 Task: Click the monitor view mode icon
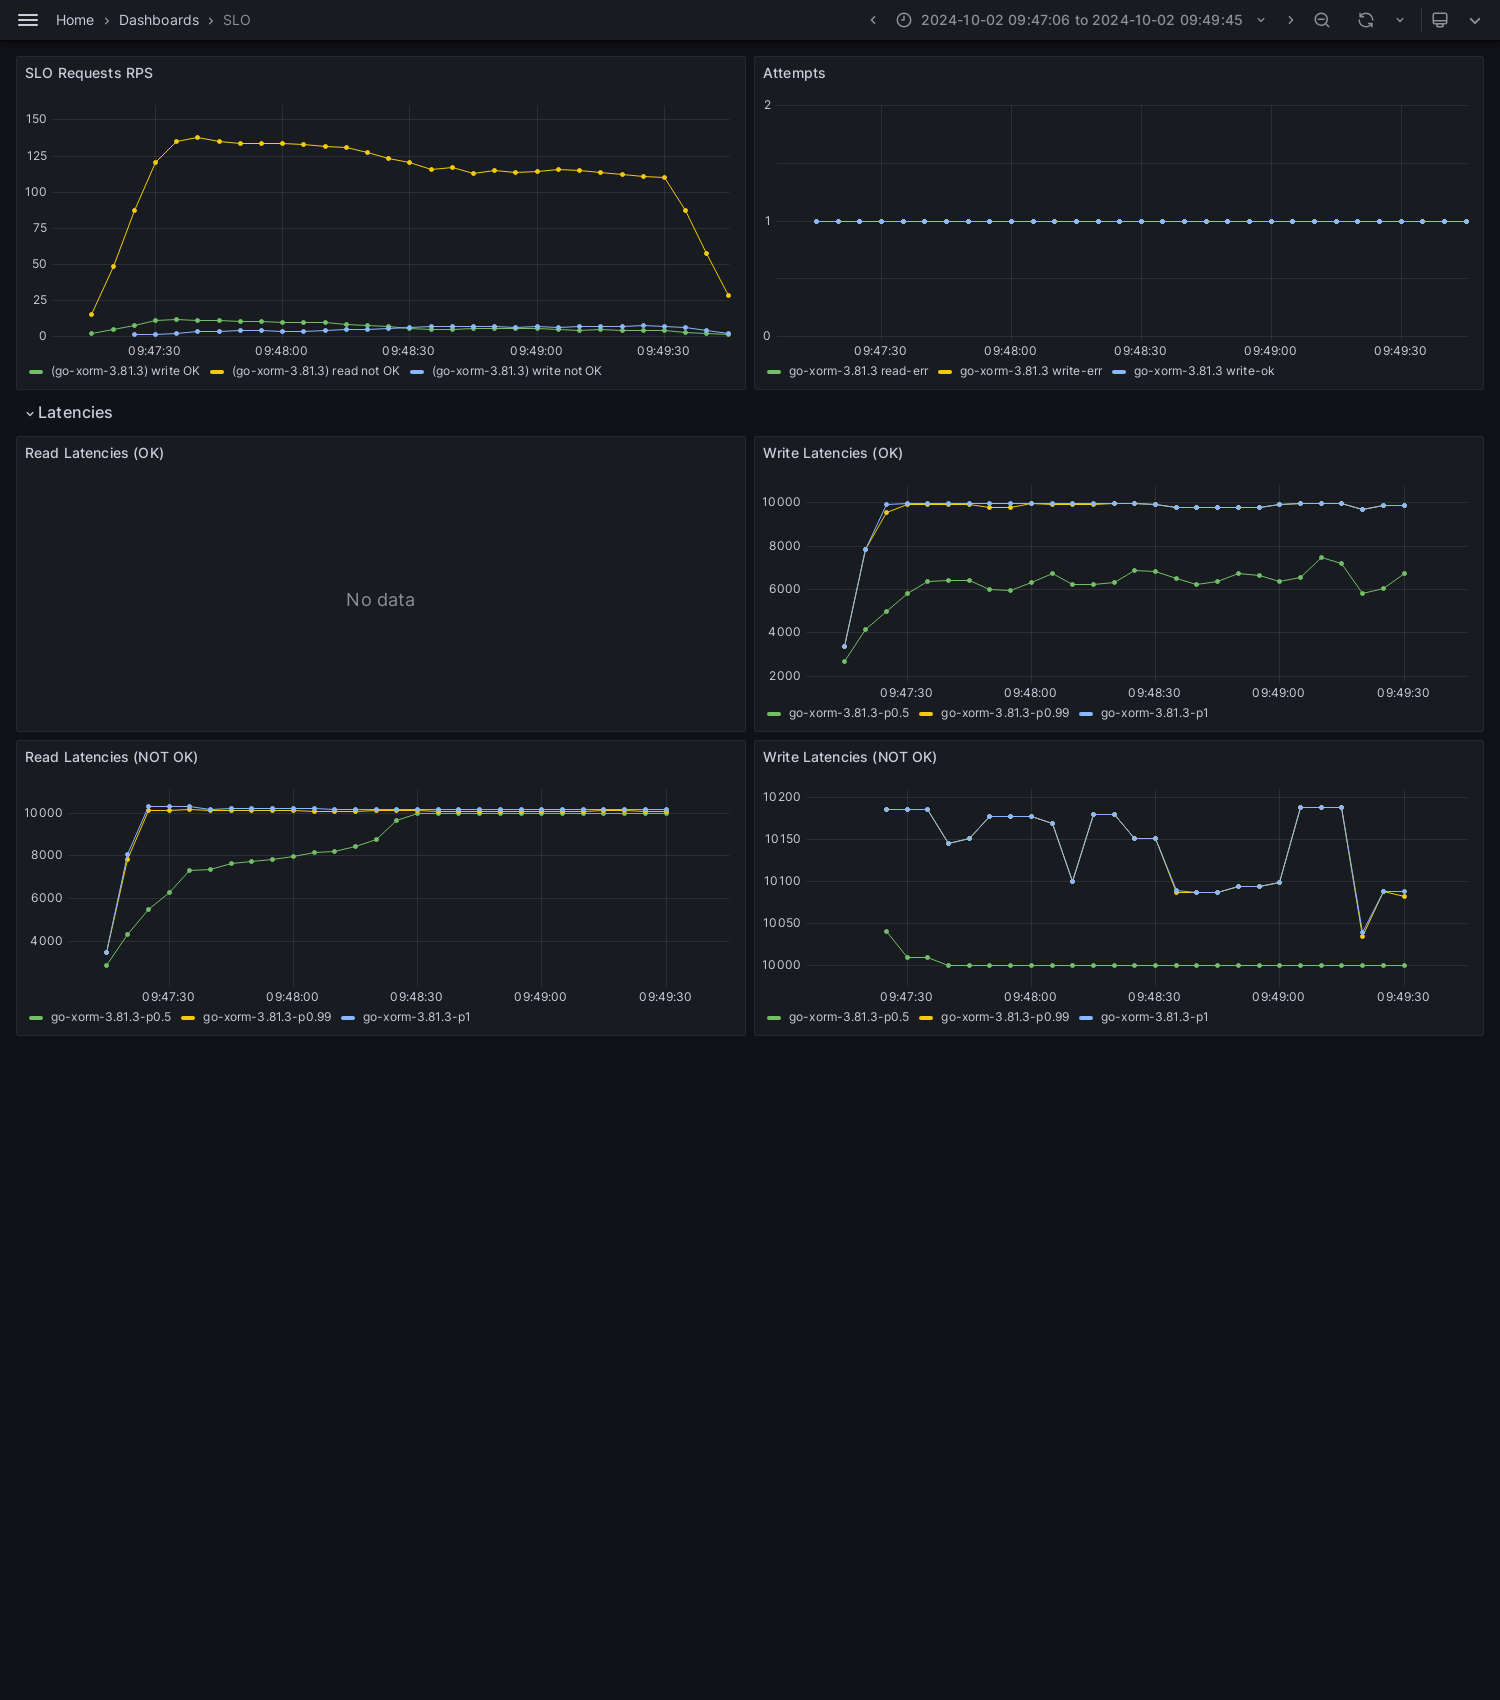[1440, 20]
